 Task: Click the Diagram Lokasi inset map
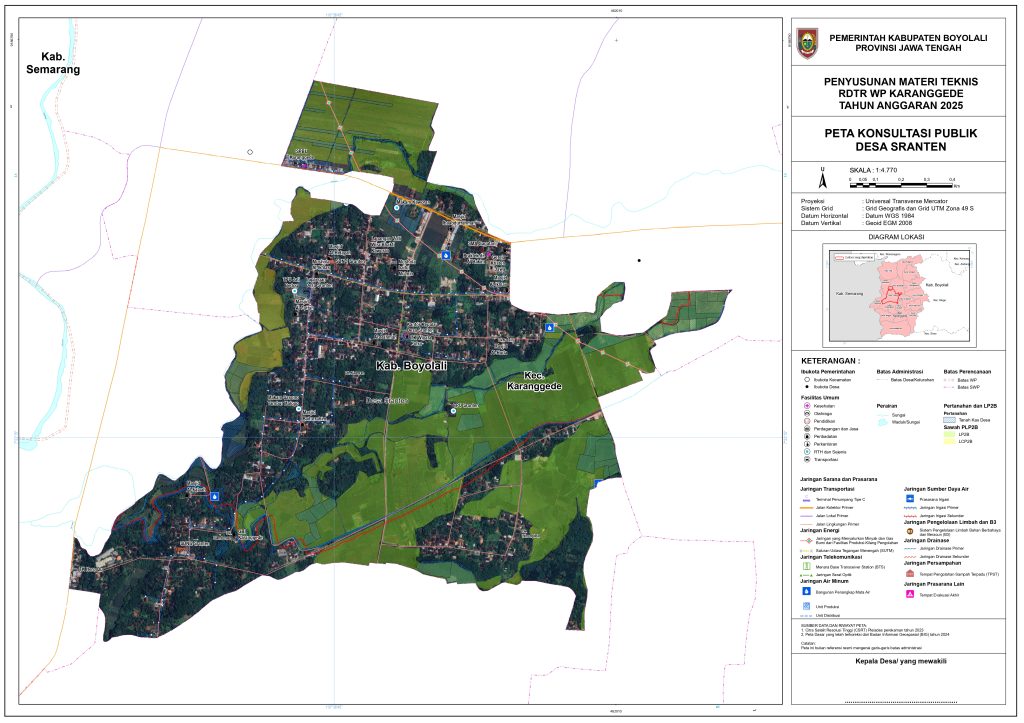(898, 294)
